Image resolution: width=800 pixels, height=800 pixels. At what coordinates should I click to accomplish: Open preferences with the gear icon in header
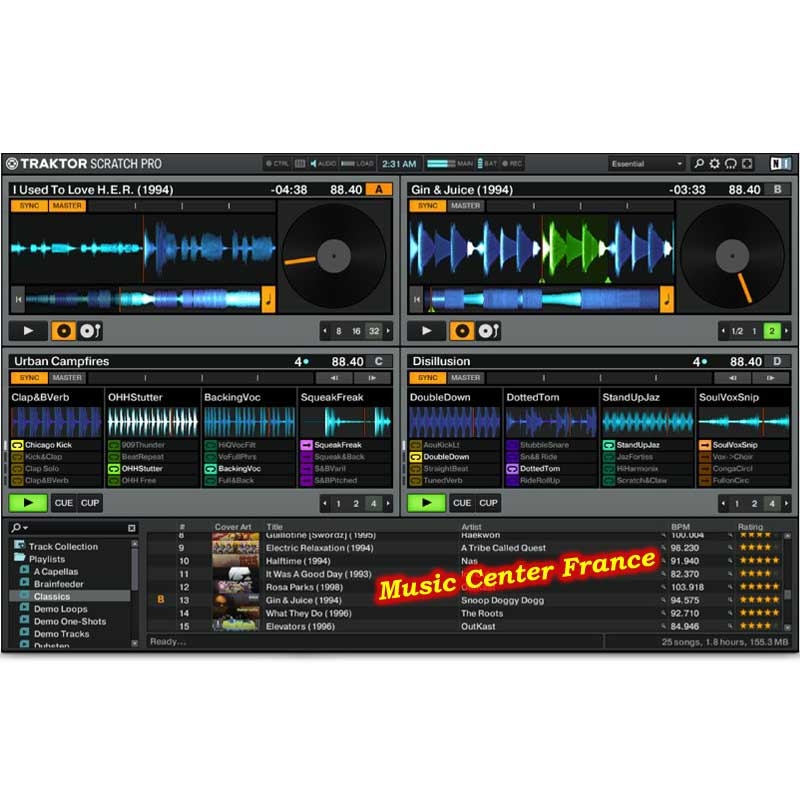point(715,164)
